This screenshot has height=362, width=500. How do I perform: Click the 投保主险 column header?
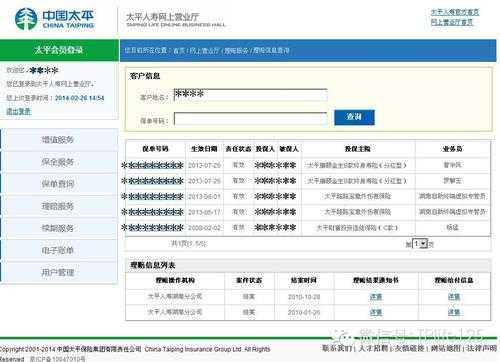pos(358,149)
